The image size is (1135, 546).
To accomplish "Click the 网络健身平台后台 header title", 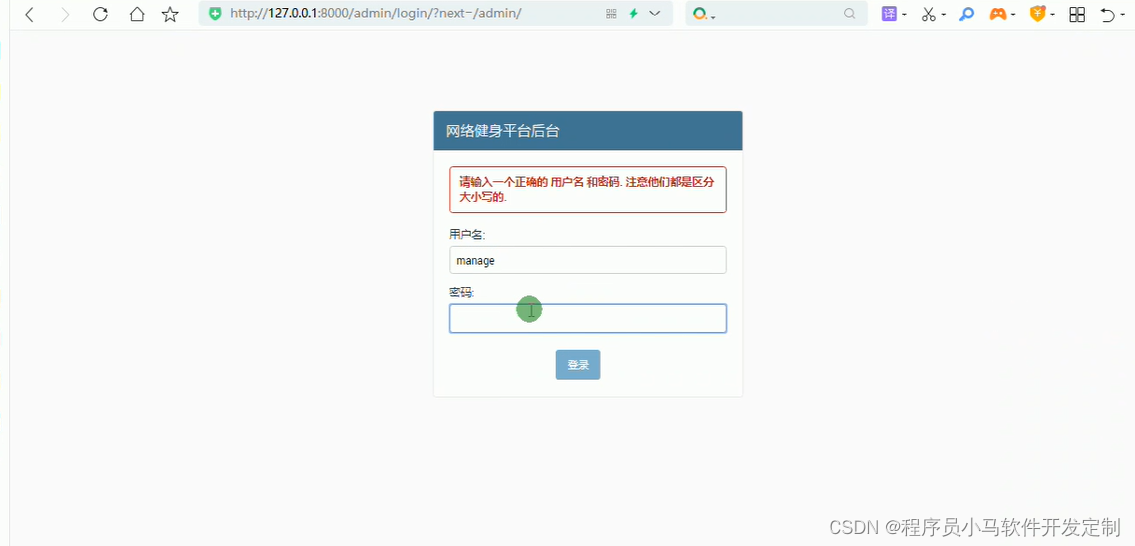I will (502, 131).
